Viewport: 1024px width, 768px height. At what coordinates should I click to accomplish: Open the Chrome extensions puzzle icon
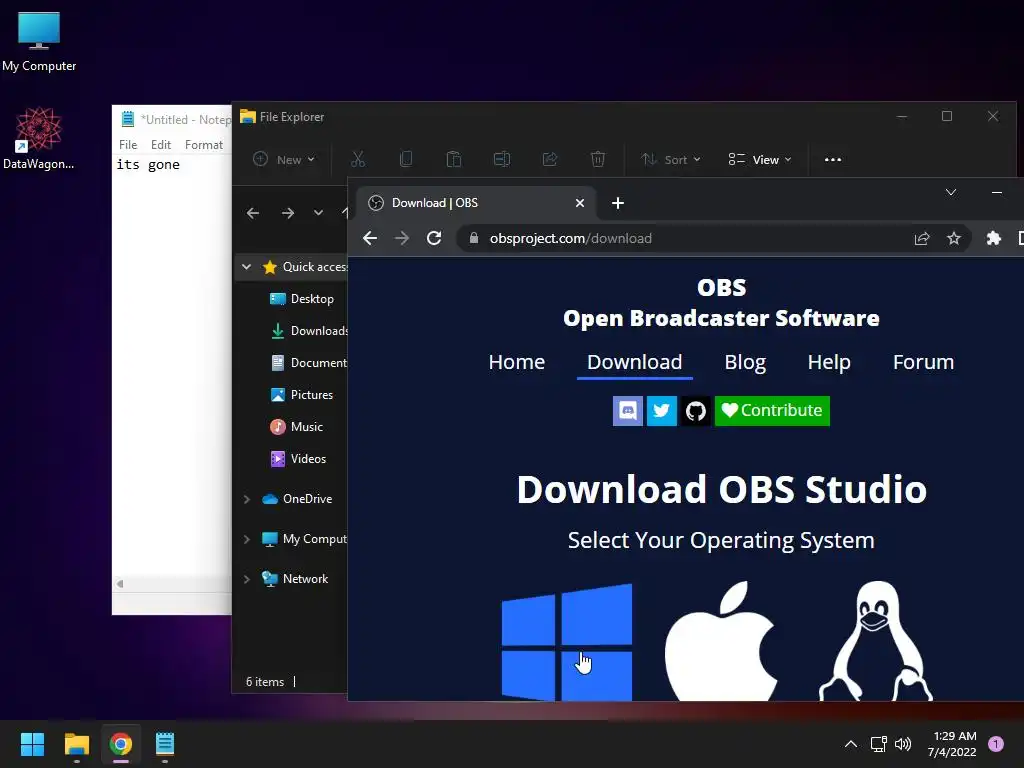pyautogui.click(x=993, y=238)
